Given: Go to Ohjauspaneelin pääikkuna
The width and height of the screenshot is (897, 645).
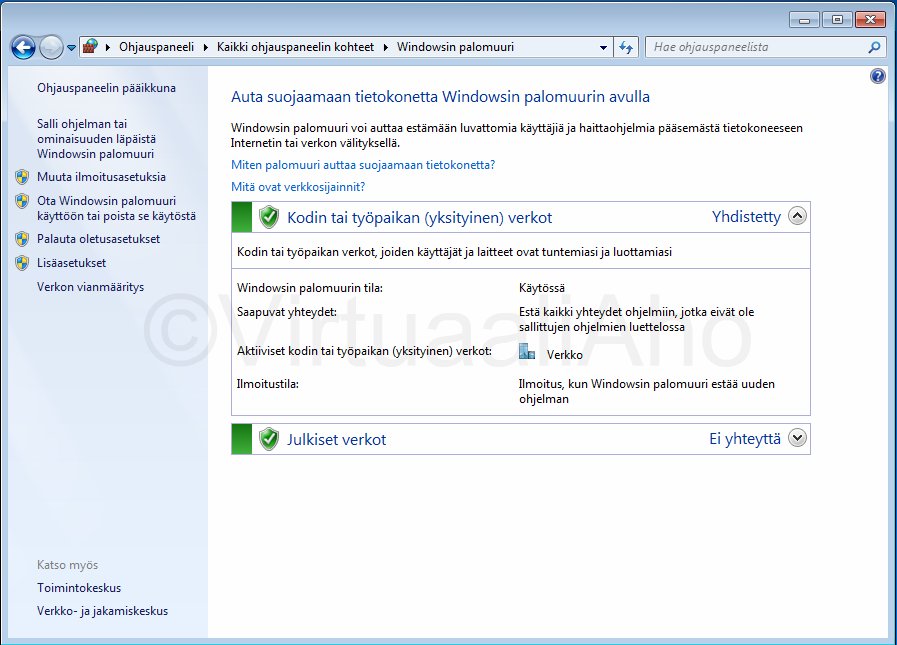Looking at the screenshot, I should coord(106,88).
